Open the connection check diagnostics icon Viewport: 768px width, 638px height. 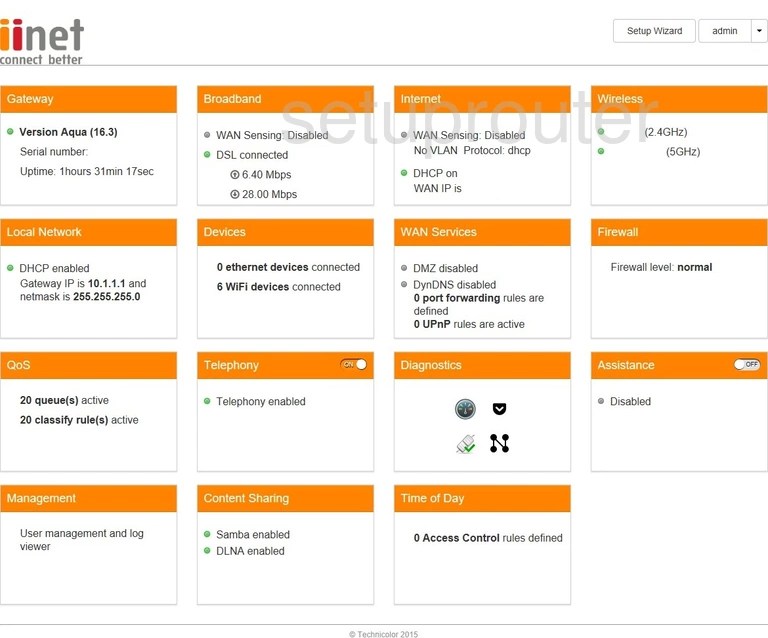pos(465,444)
